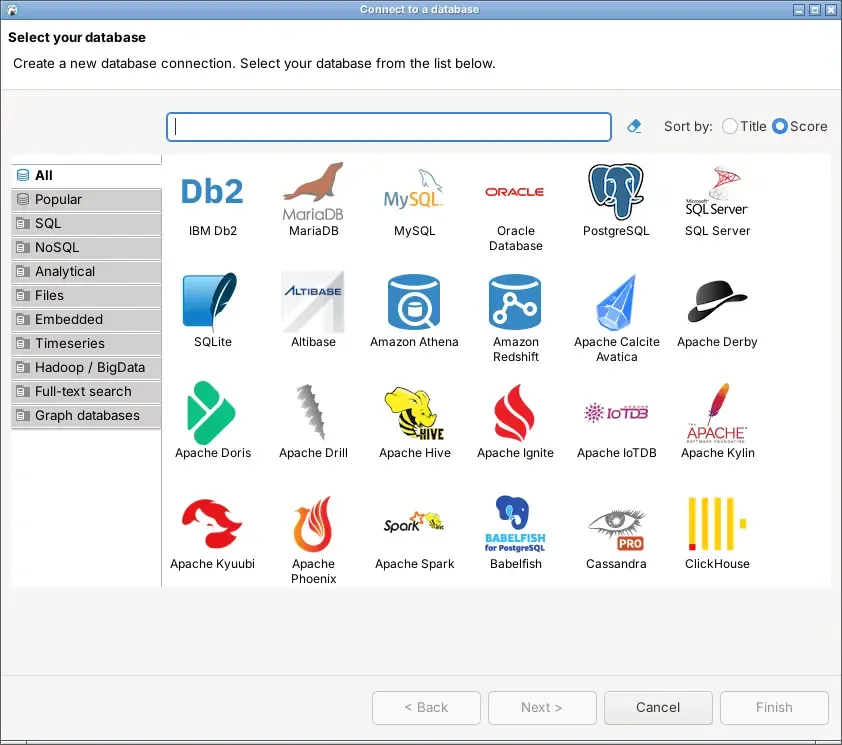Show Embedded databases category
The width and height of the screenshot is (842, 745).
pyautogui.click(x=86, y=320)
